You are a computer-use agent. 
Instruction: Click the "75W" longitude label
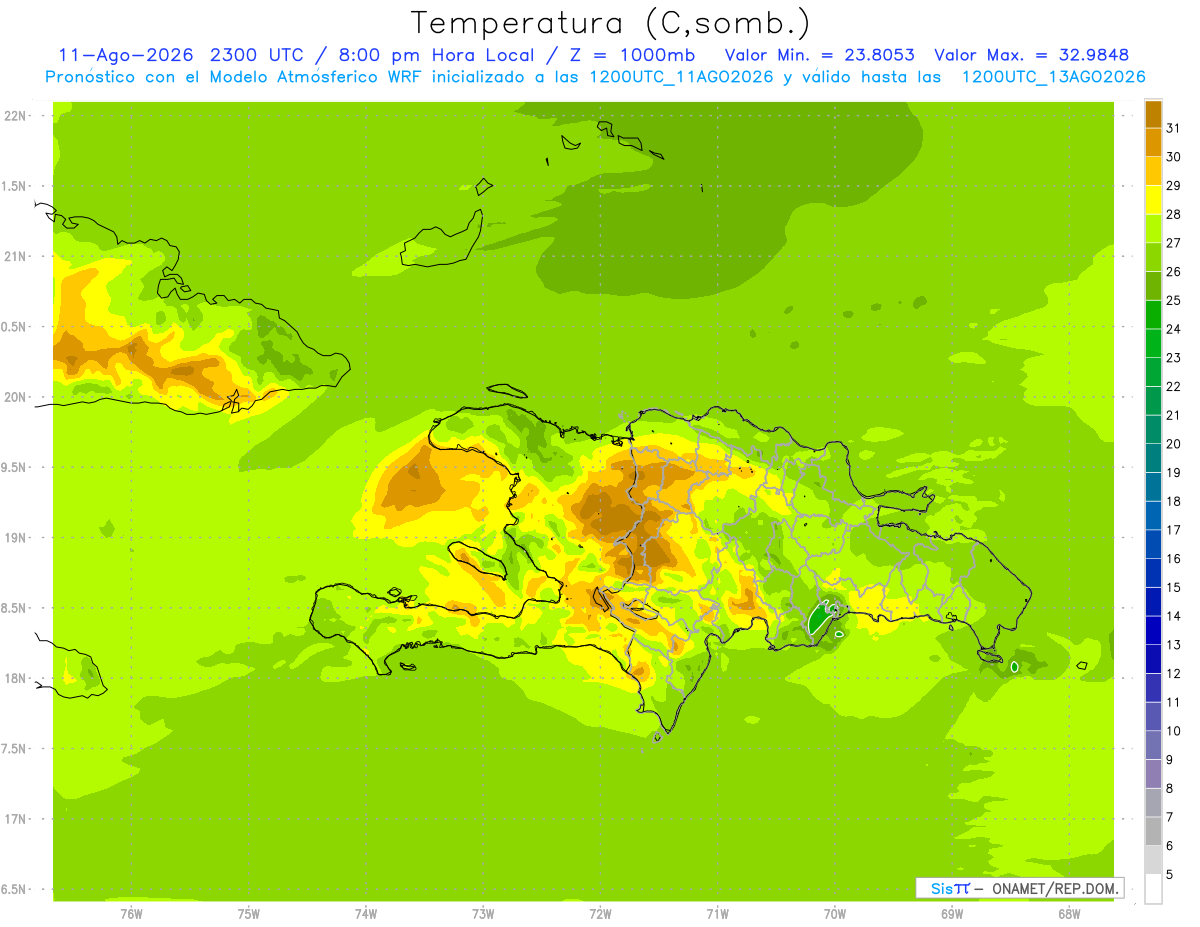[249, 914]
